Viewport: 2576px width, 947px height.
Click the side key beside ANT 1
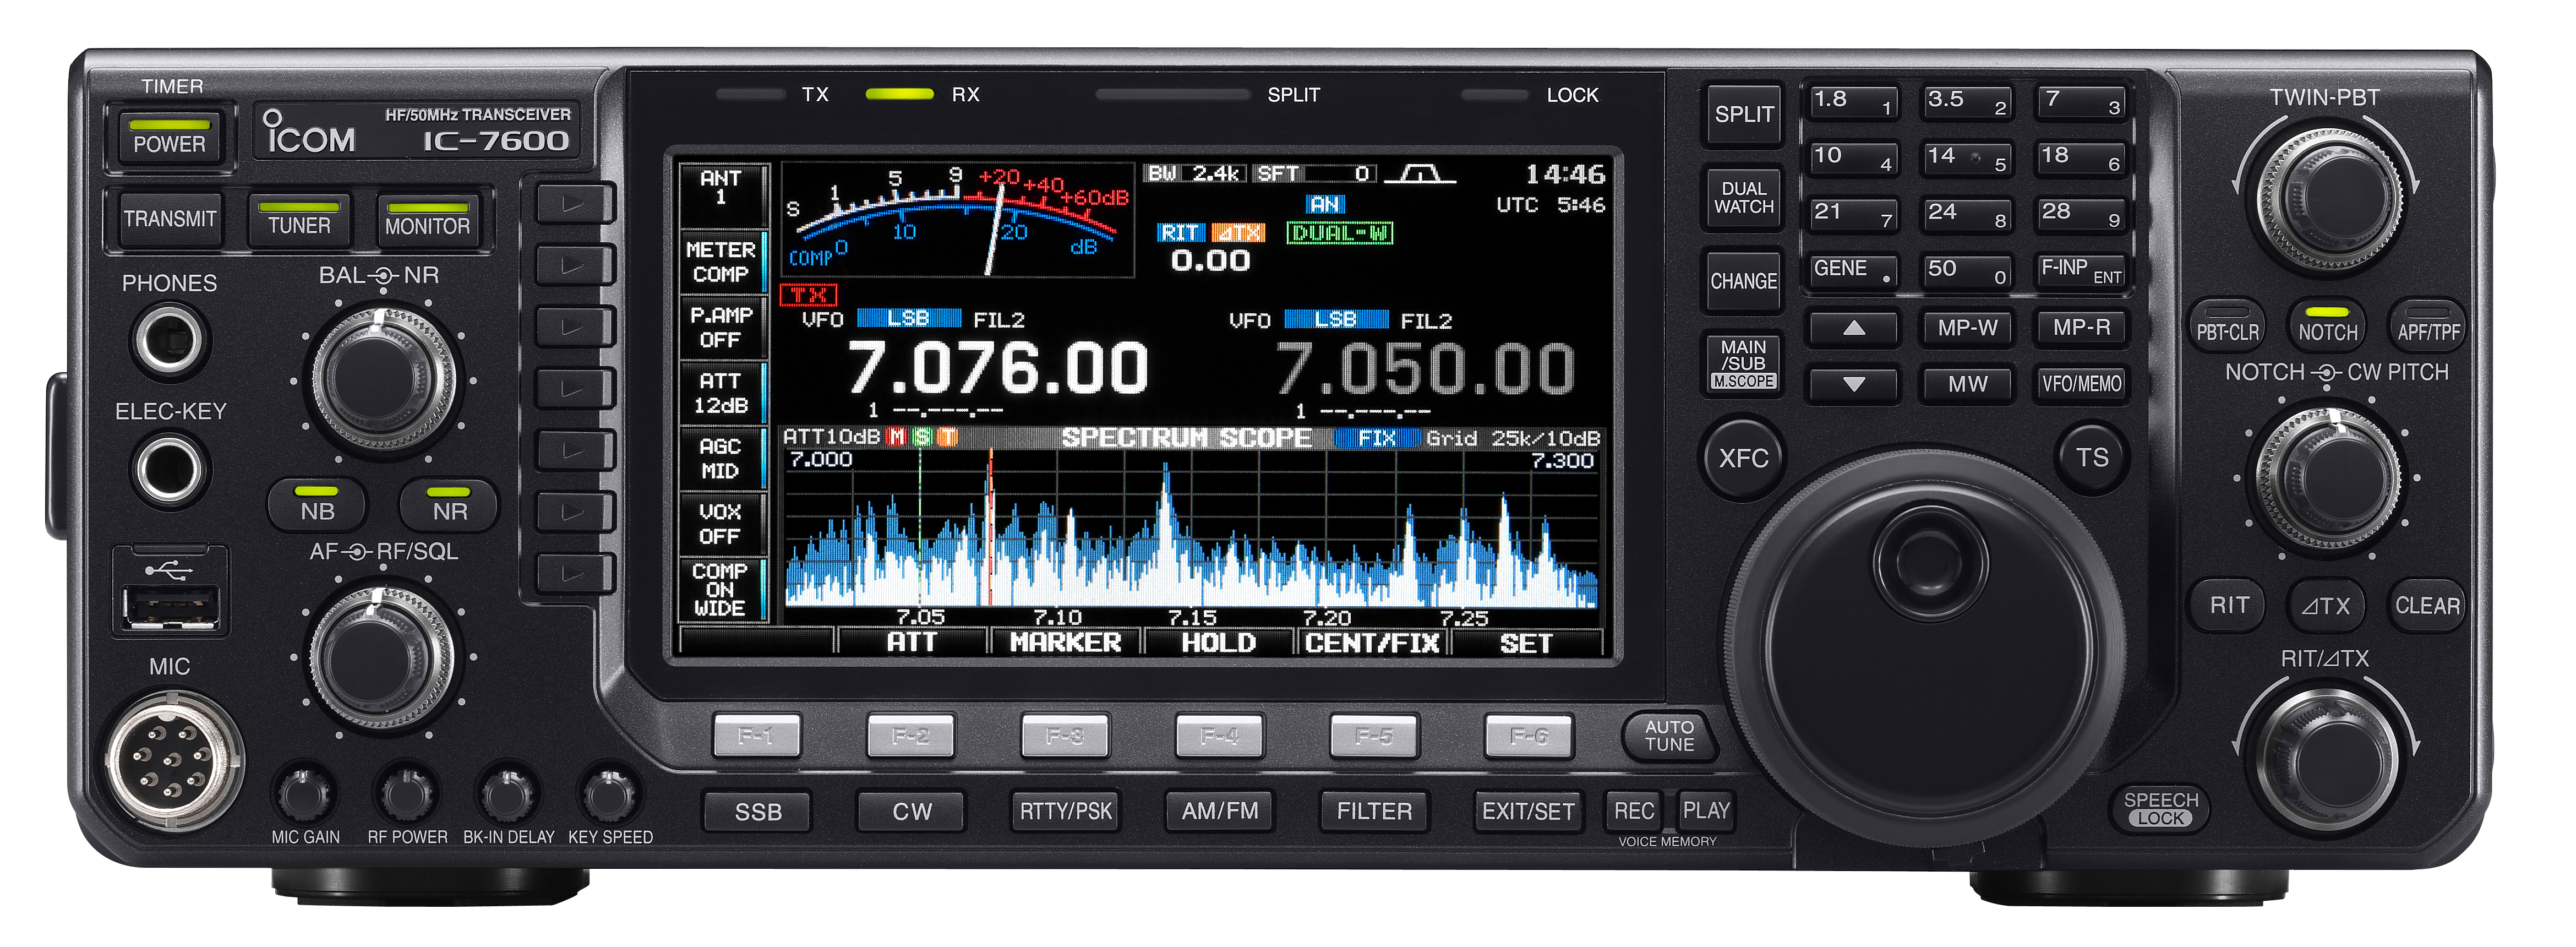(x=574, y=204)
